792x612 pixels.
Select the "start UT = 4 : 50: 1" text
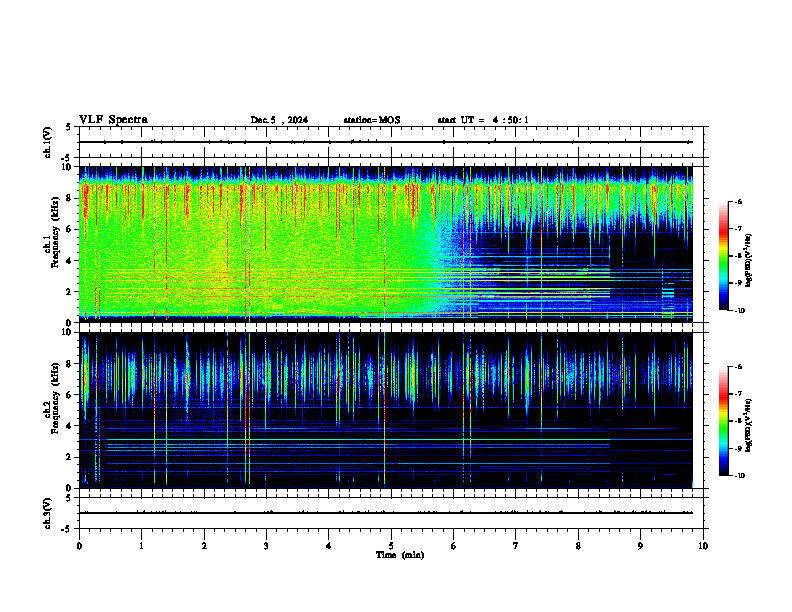tap(483, 120)
